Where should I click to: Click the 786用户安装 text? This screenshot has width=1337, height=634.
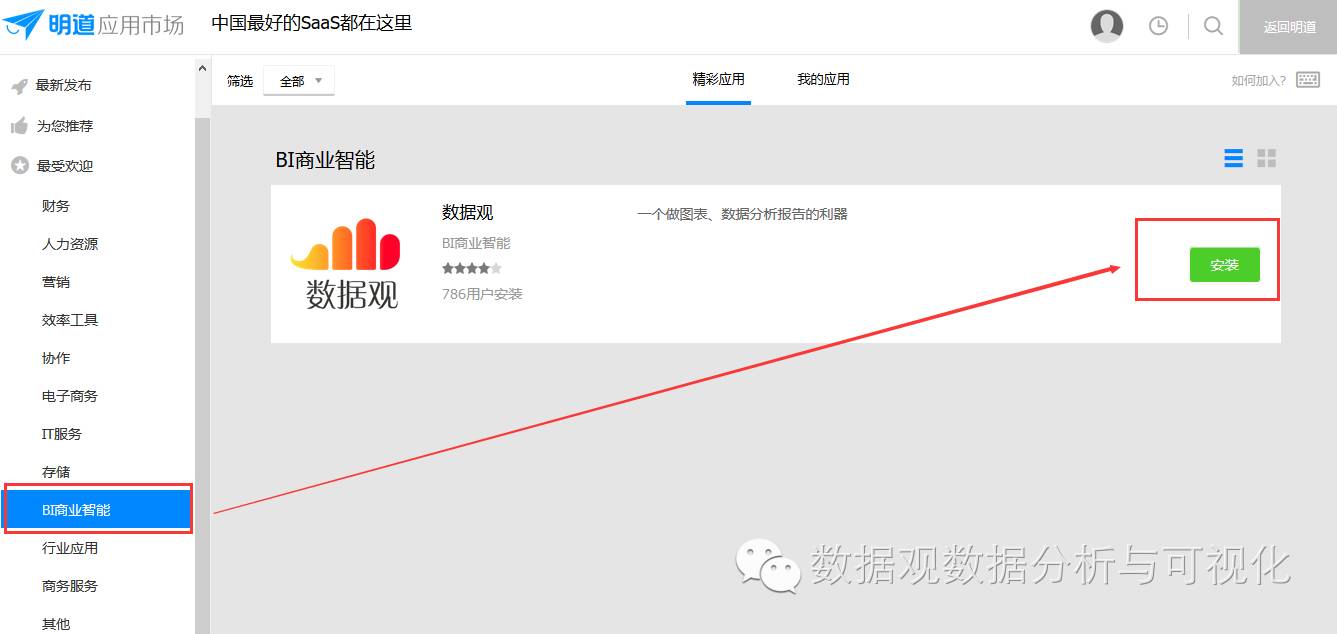tap(482, 294)
